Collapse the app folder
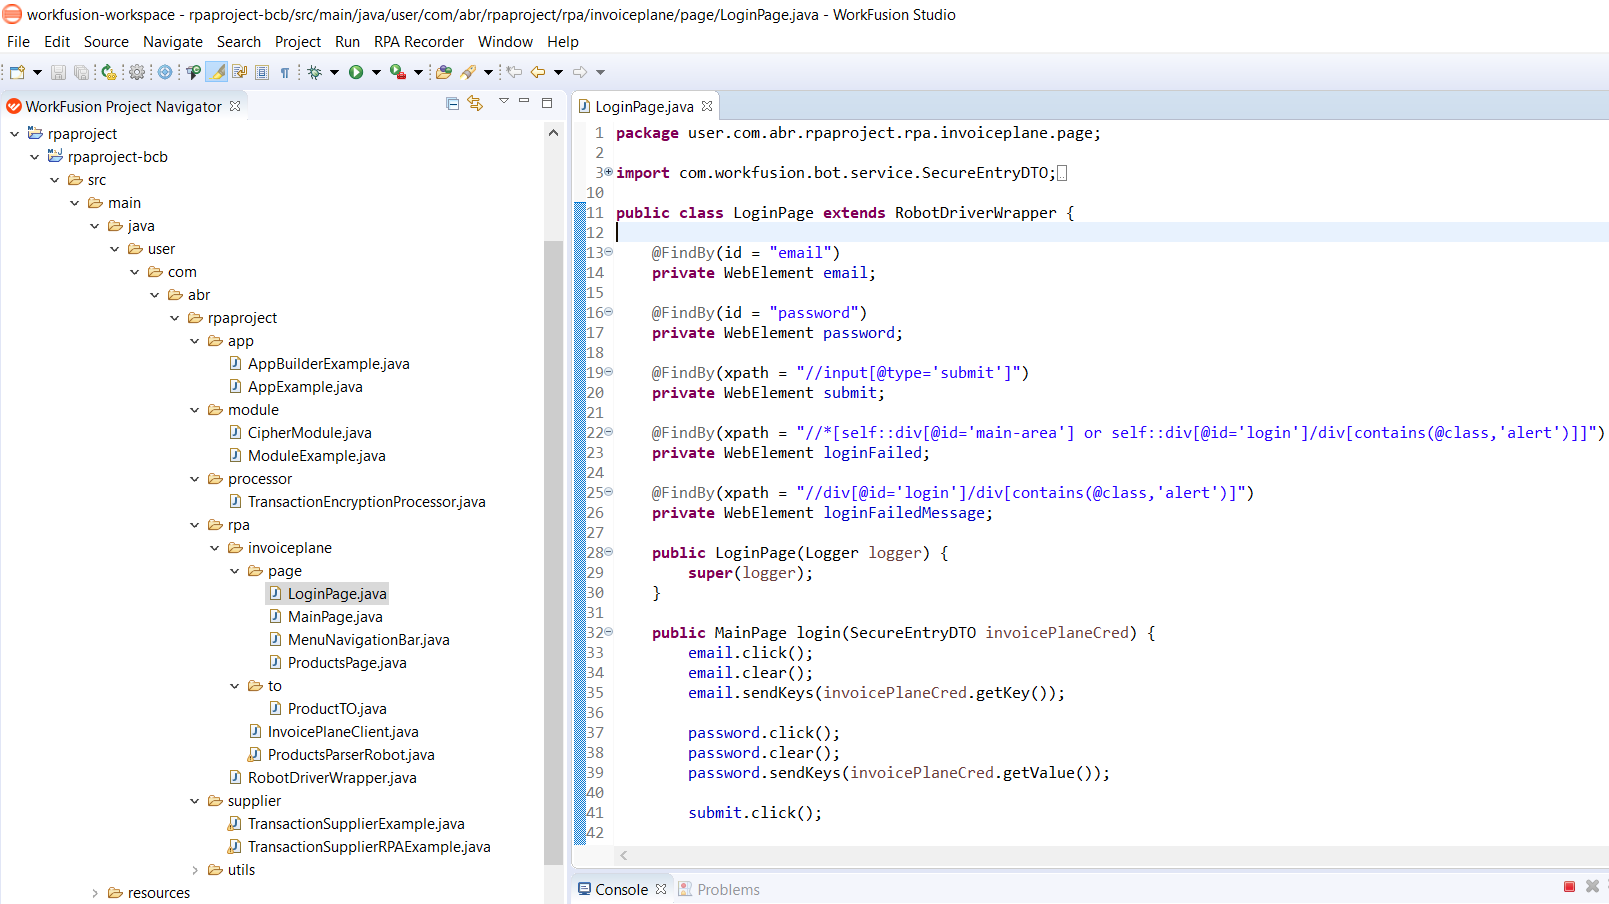The width and height of the screenshot is (1609, 904). [194, 341]
